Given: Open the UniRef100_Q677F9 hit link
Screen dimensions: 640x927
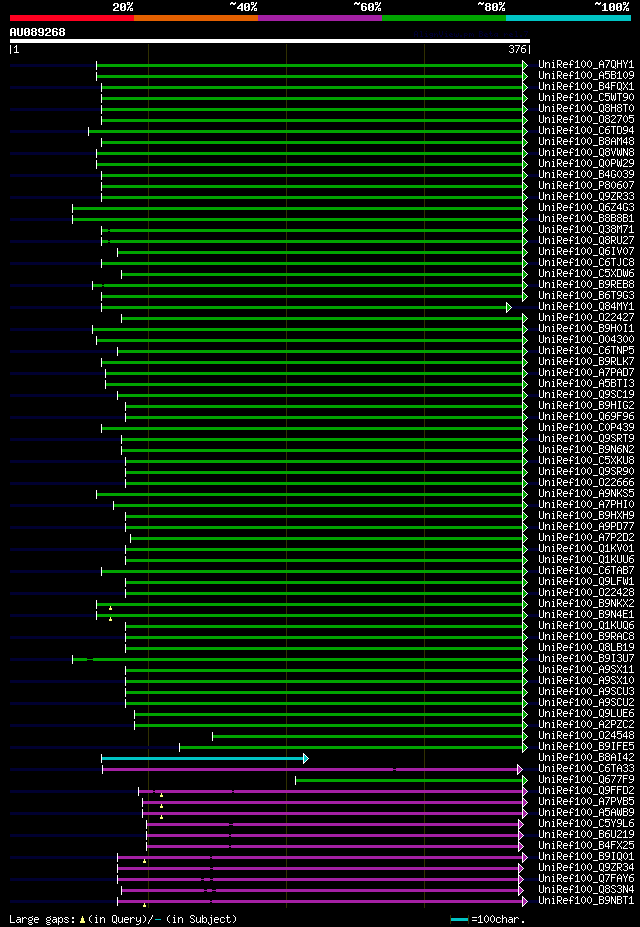Looking at the screenshot, I should (x=586, y=780).
